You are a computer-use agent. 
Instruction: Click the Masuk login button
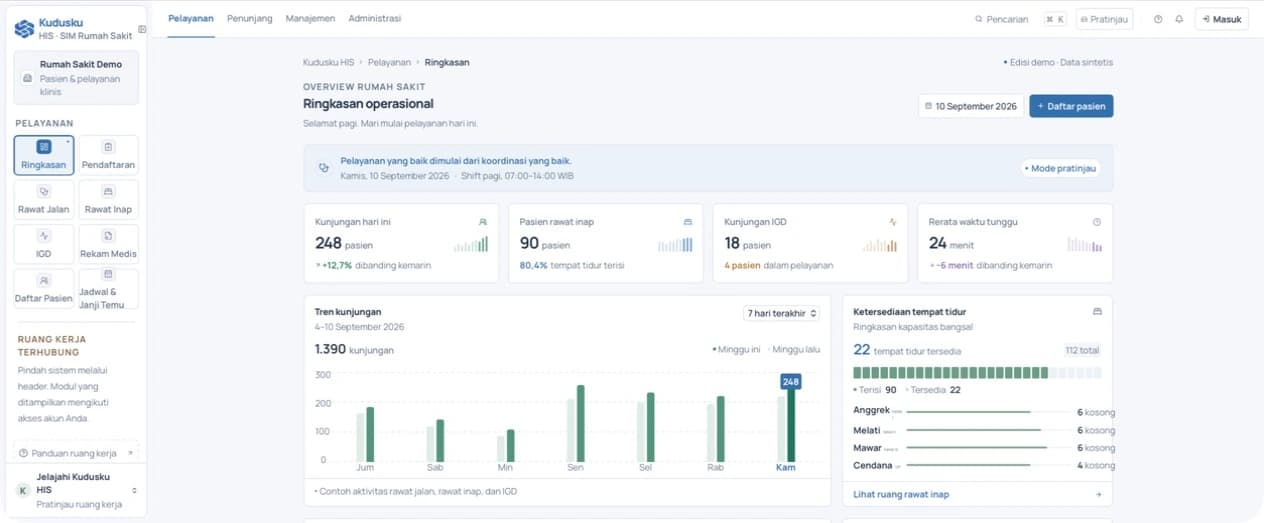click(1222, 19)
